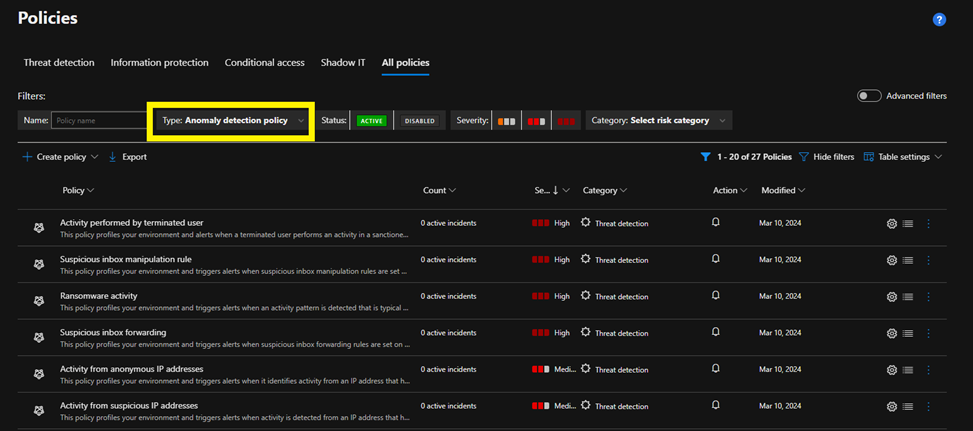
Task: Click the policy icon for Activity from suspicious IP addresses
Action: [x=38, y=411]
